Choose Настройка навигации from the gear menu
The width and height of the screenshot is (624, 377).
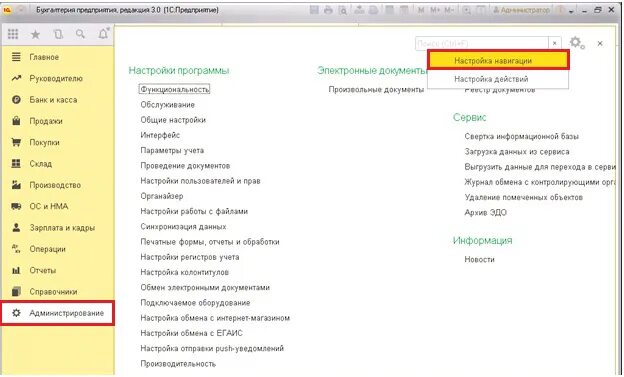(498, 61)
